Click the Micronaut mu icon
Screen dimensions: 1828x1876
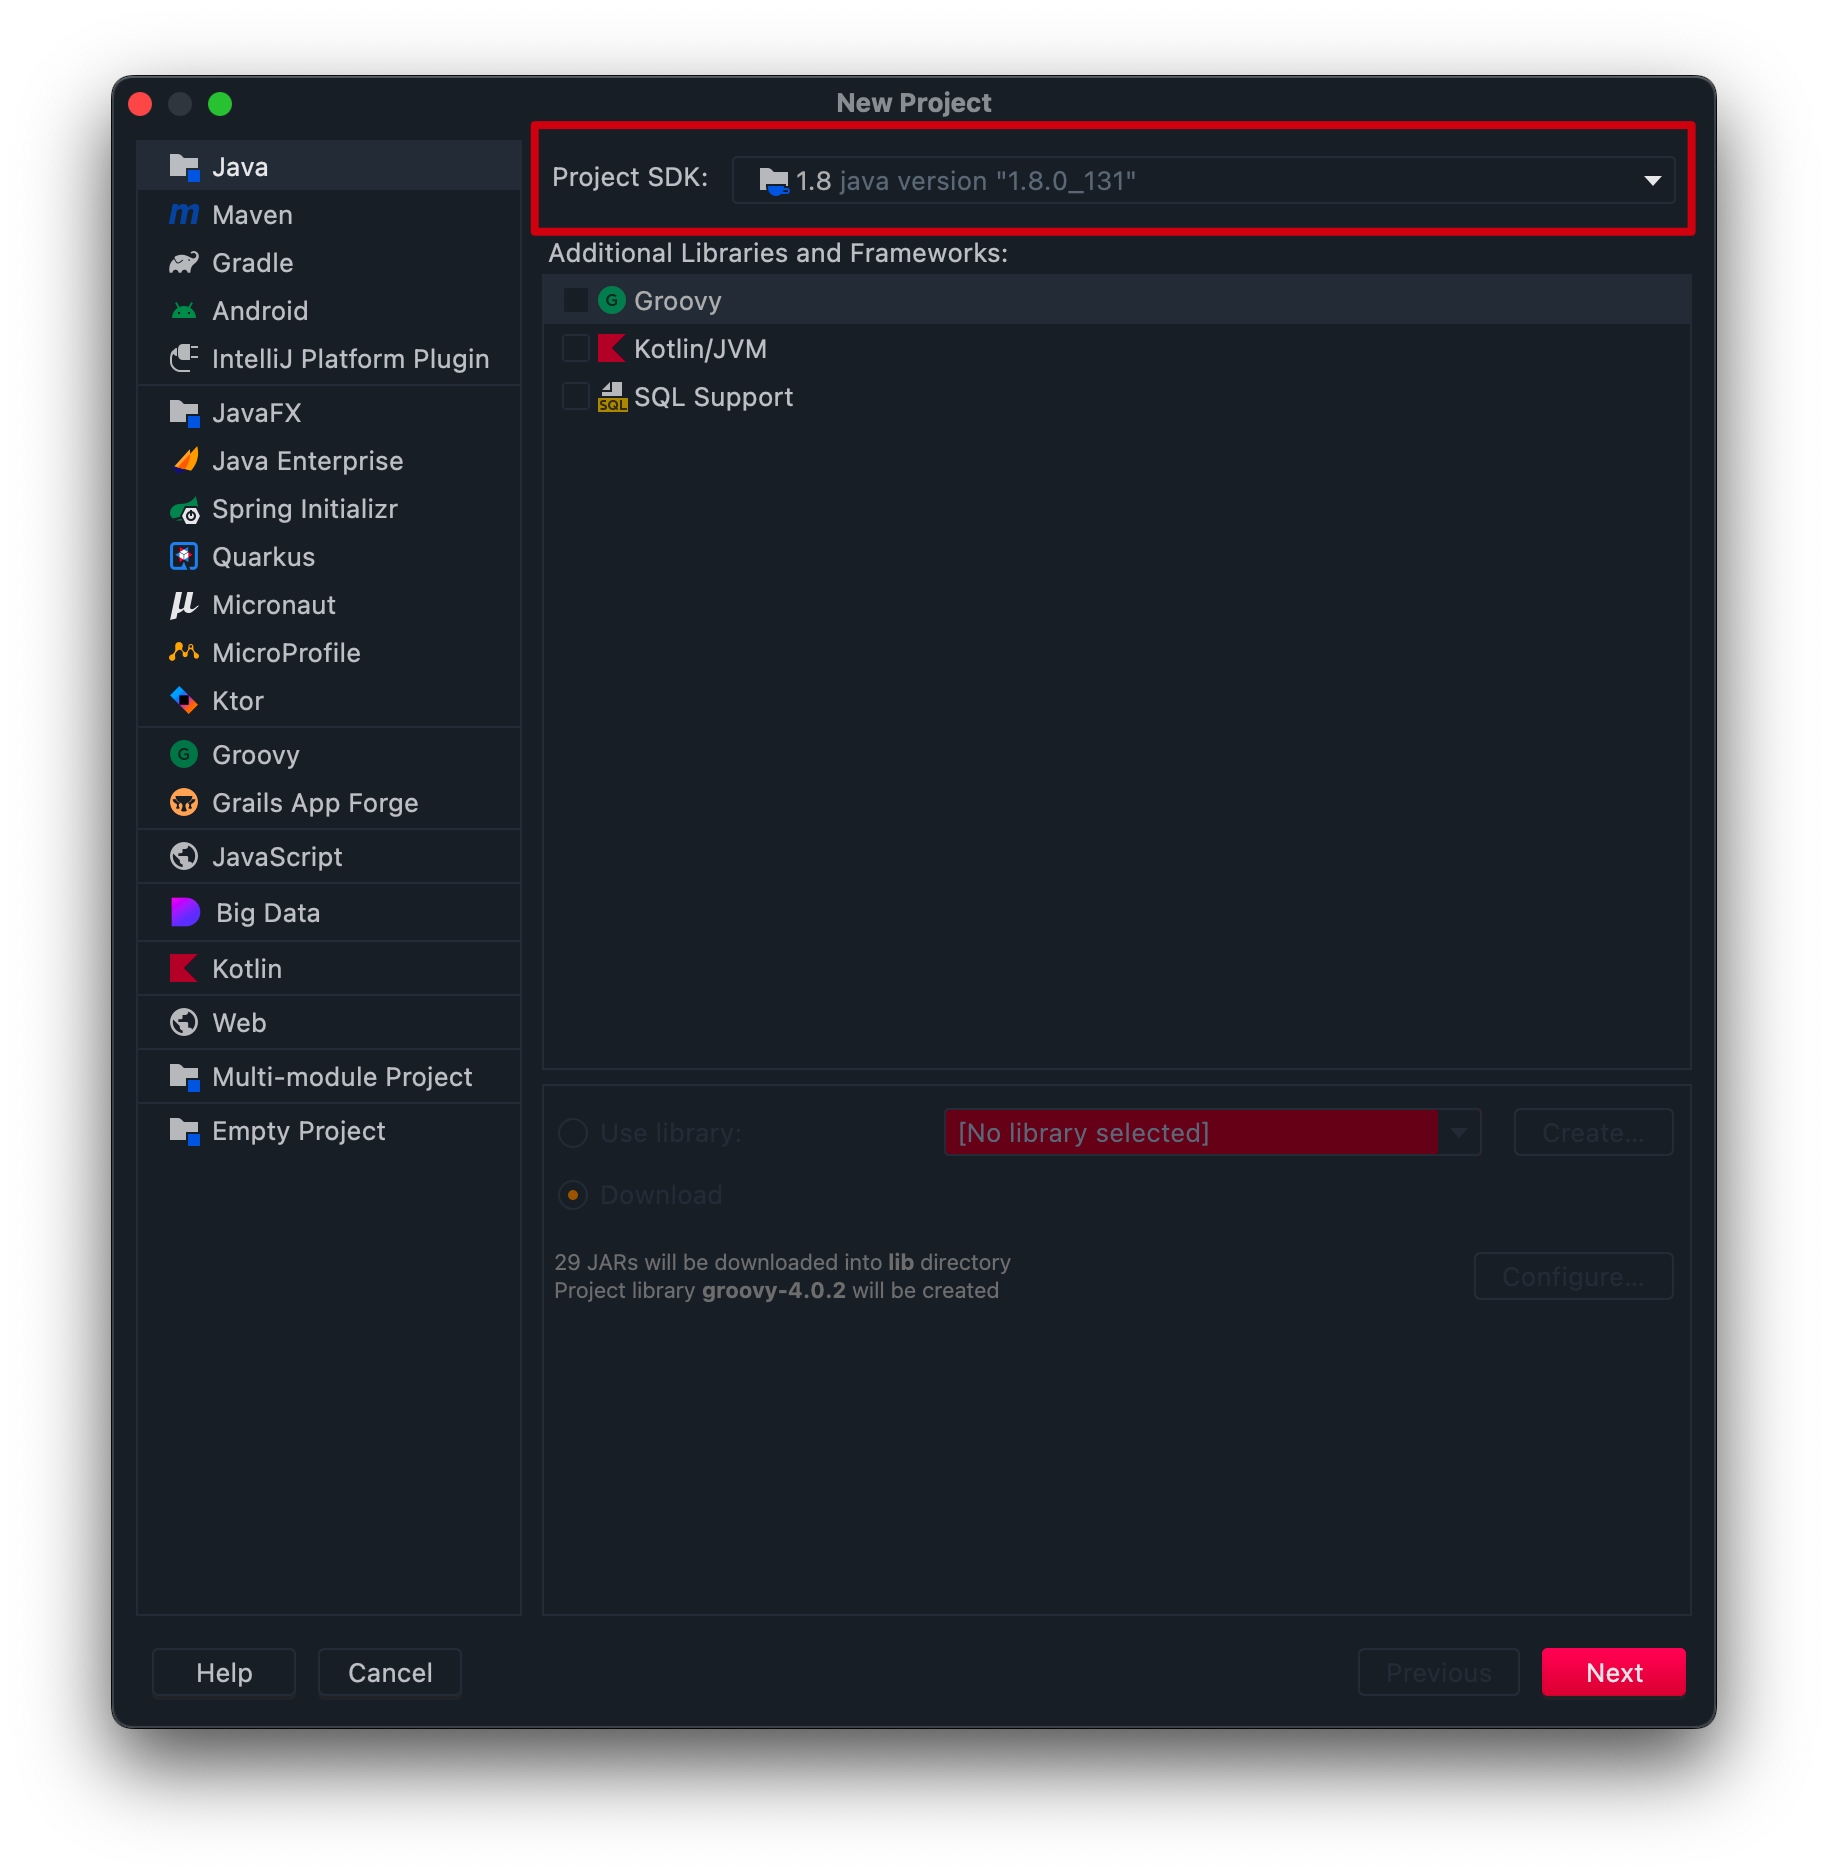click(x=184, y=605)
